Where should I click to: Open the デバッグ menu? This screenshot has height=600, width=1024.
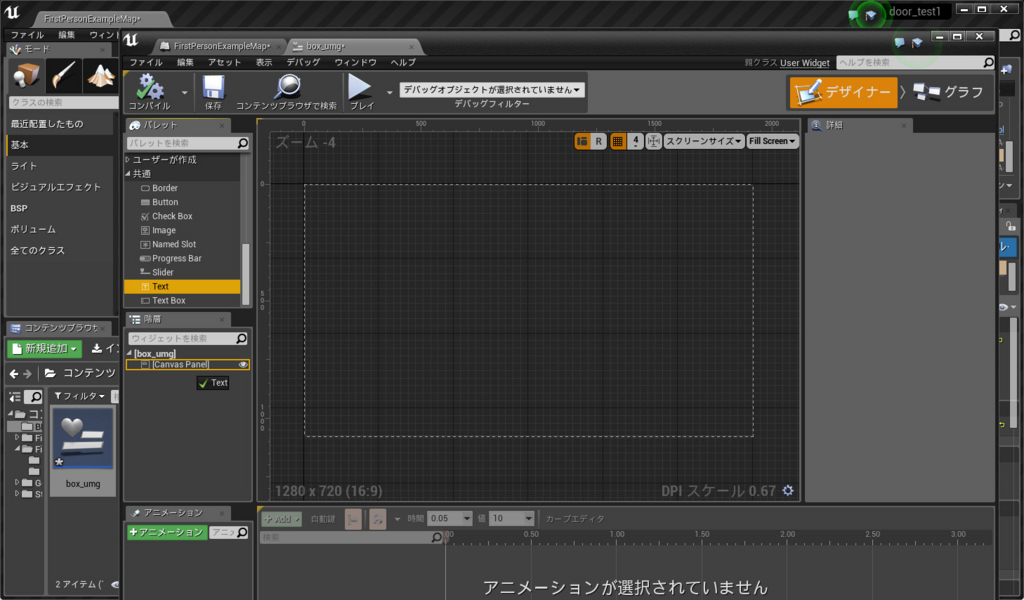pyautogui.click(x=303, y=63)
